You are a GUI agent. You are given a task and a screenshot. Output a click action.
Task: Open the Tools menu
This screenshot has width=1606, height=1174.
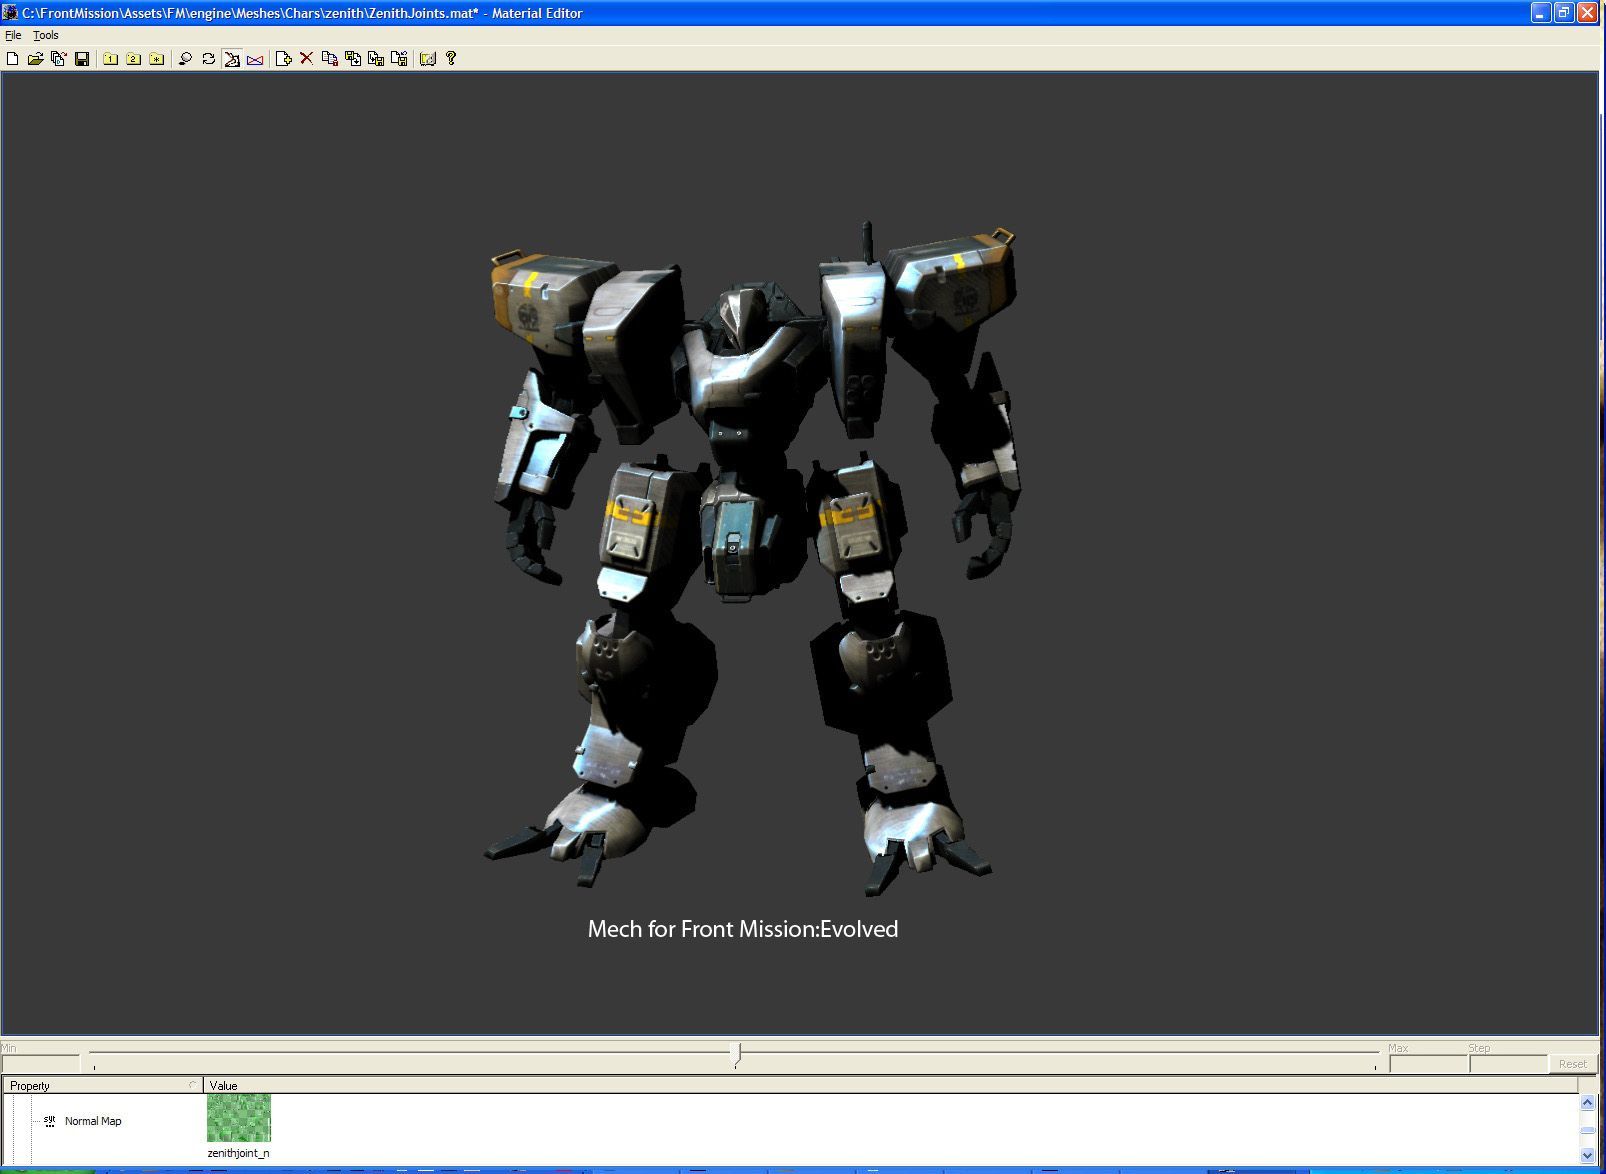click(x=46, y=35)
